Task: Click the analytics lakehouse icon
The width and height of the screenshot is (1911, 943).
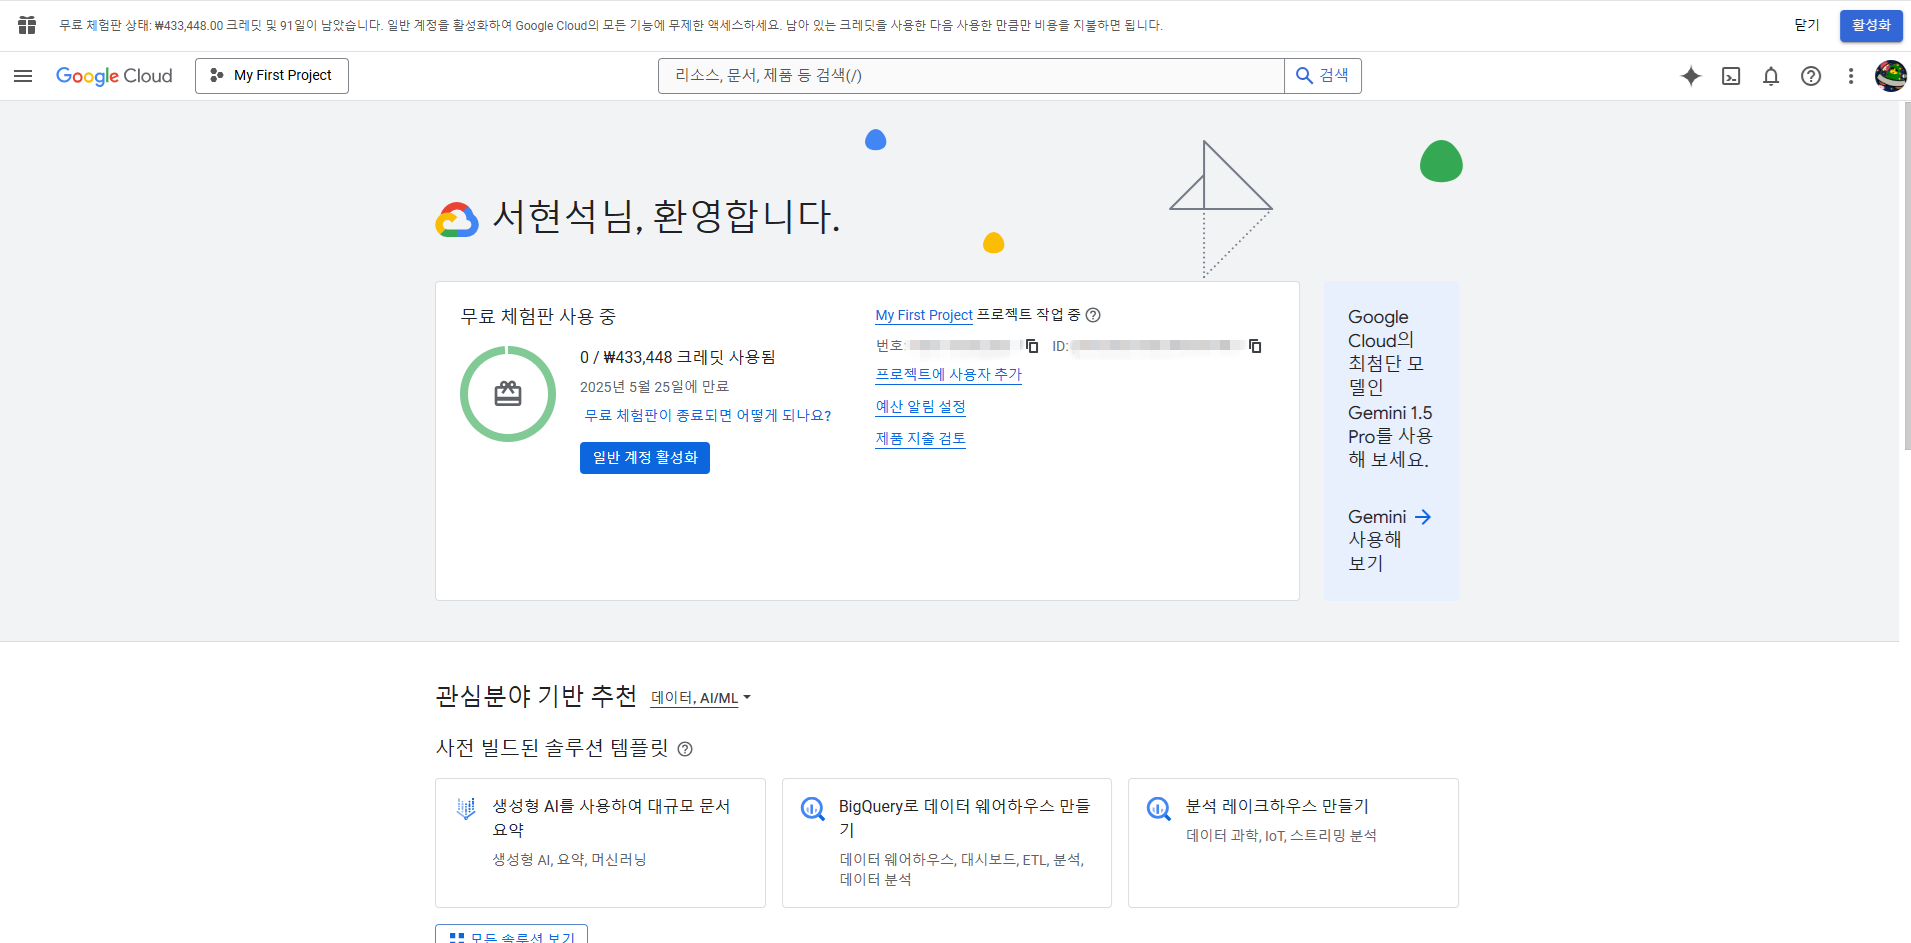Action: pos(1159,808)
